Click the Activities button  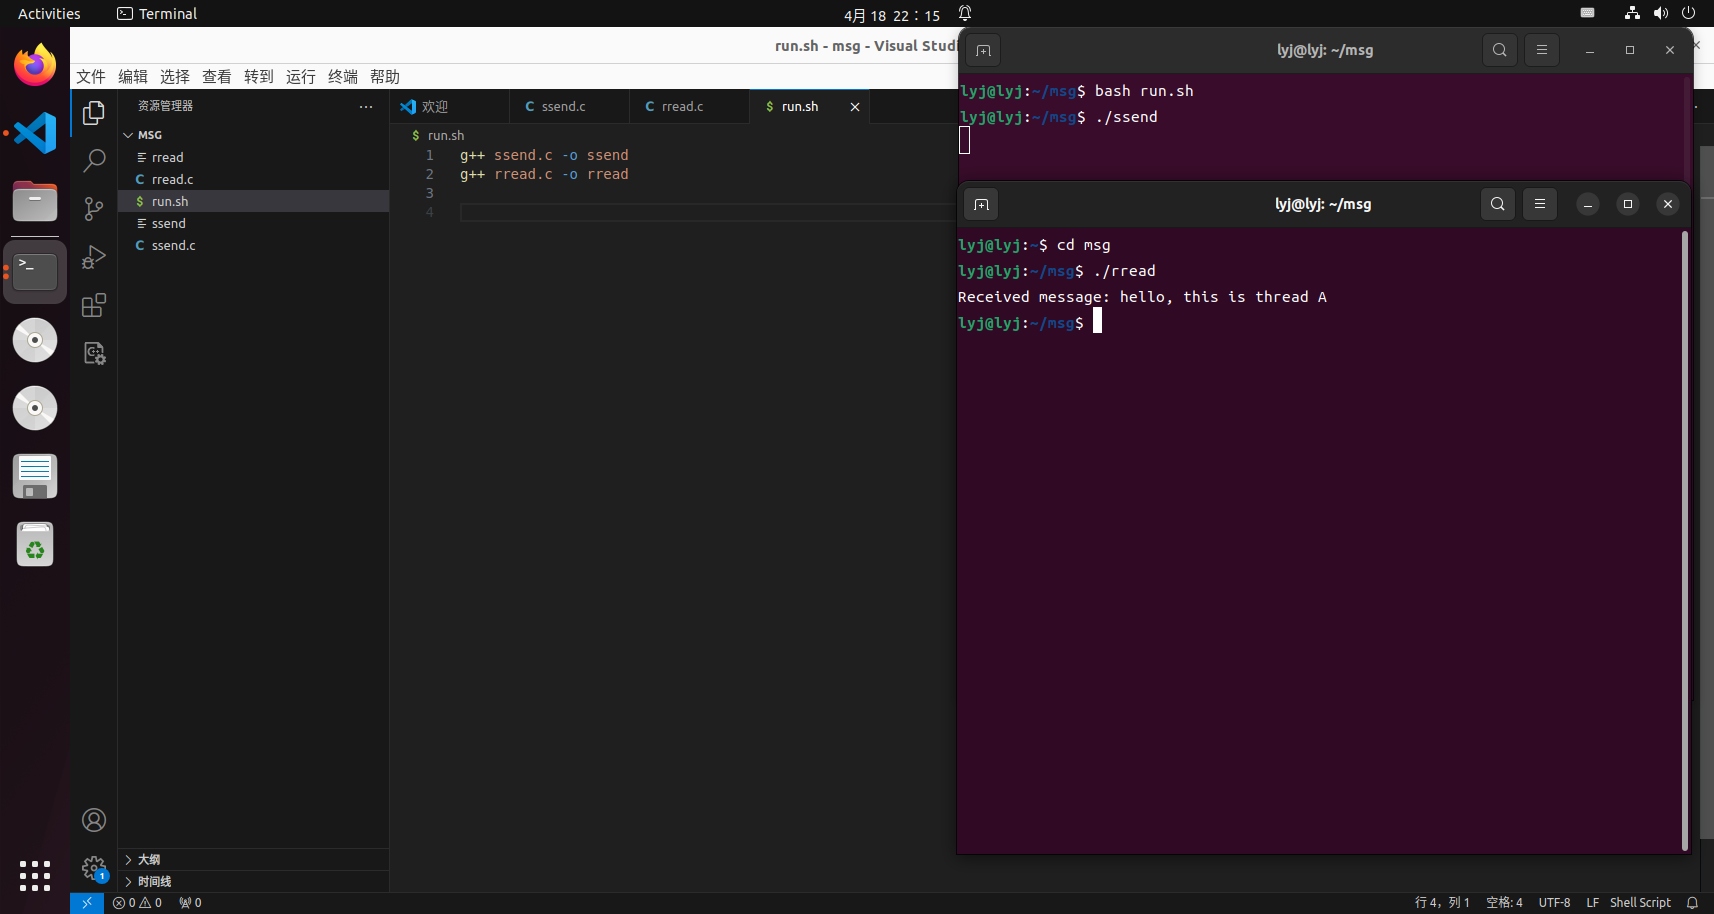(x=49, y=14)
